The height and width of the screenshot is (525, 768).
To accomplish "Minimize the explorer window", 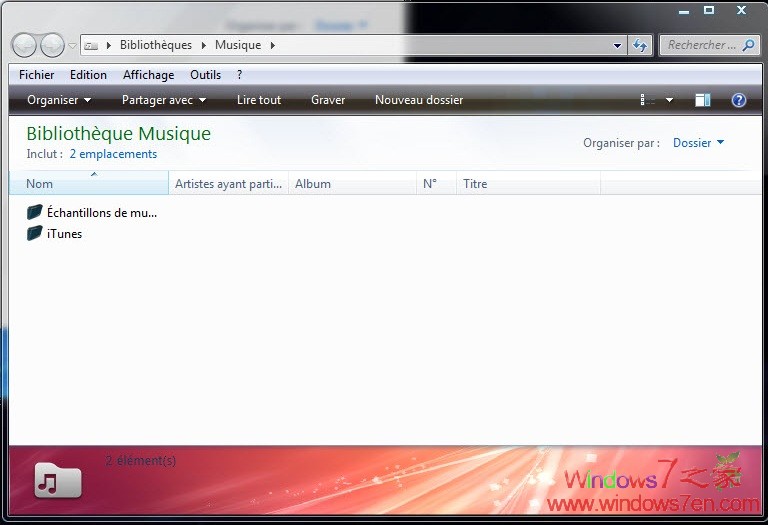I will point(684,11).
